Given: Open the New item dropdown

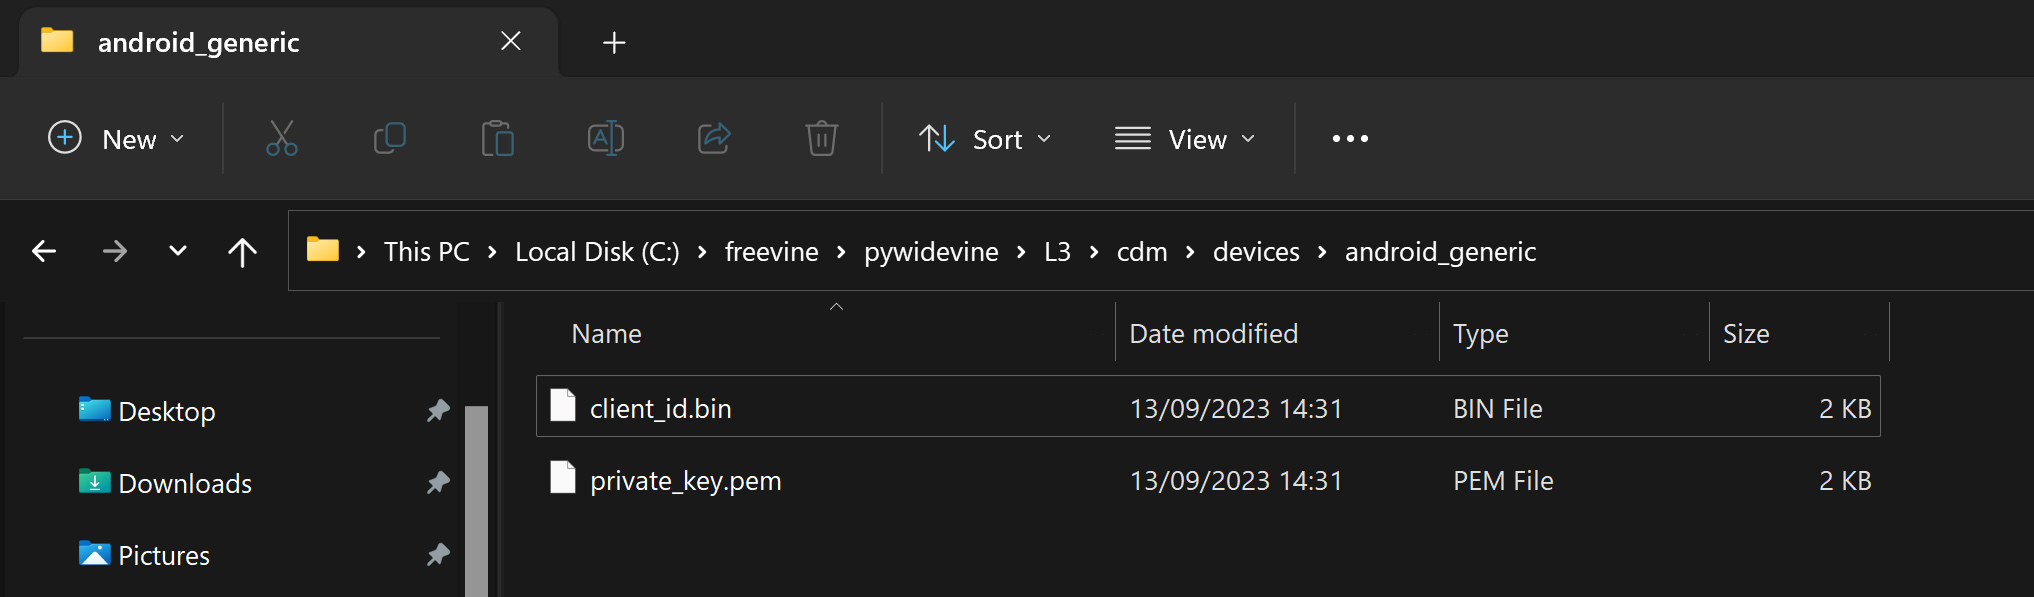Looking at the screenshot, I should tap(117, 138).
